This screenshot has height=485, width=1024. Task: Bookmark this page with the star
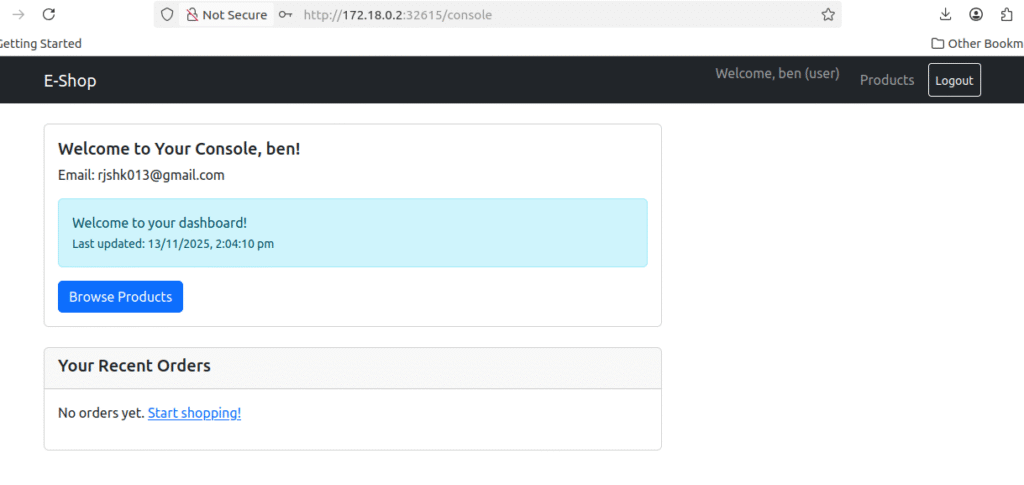pyautogui.click(x=828, y=15)
